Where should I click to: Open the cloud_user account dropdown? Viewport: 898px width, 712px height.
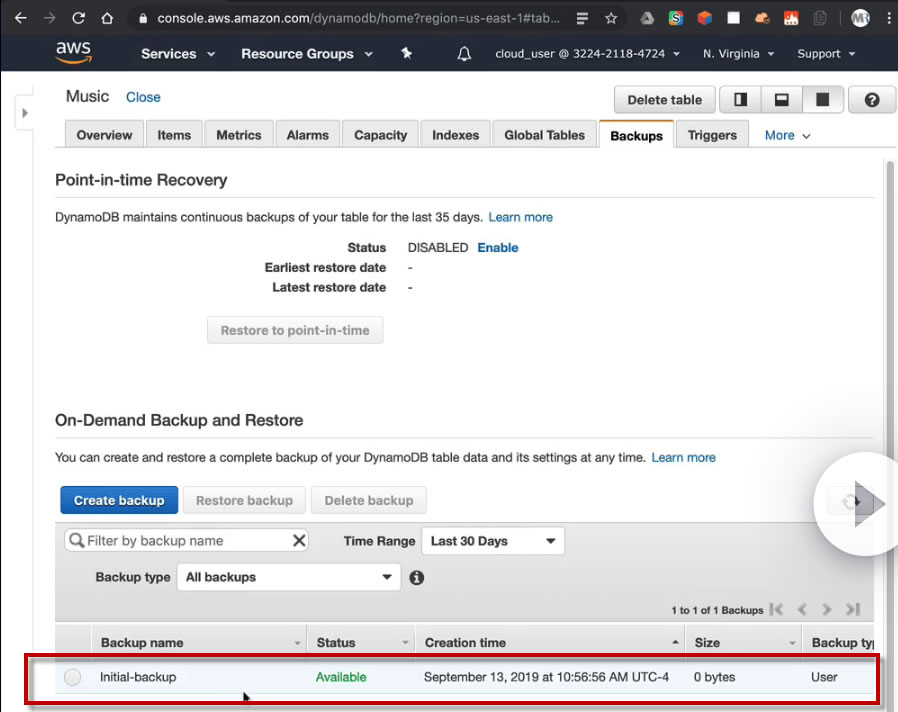588,54
